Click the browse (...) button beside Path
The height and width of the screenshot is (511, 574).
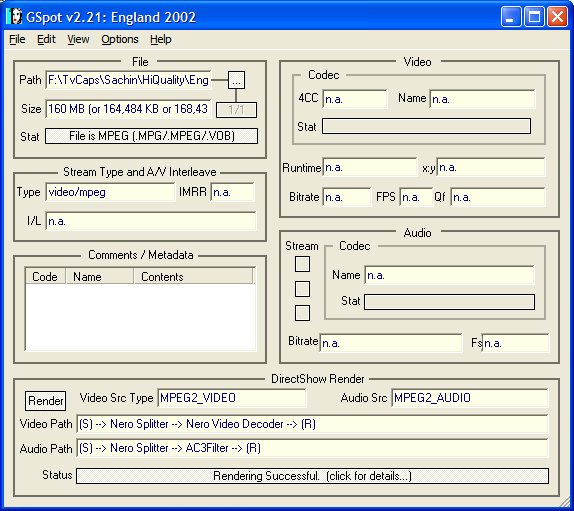236,80
